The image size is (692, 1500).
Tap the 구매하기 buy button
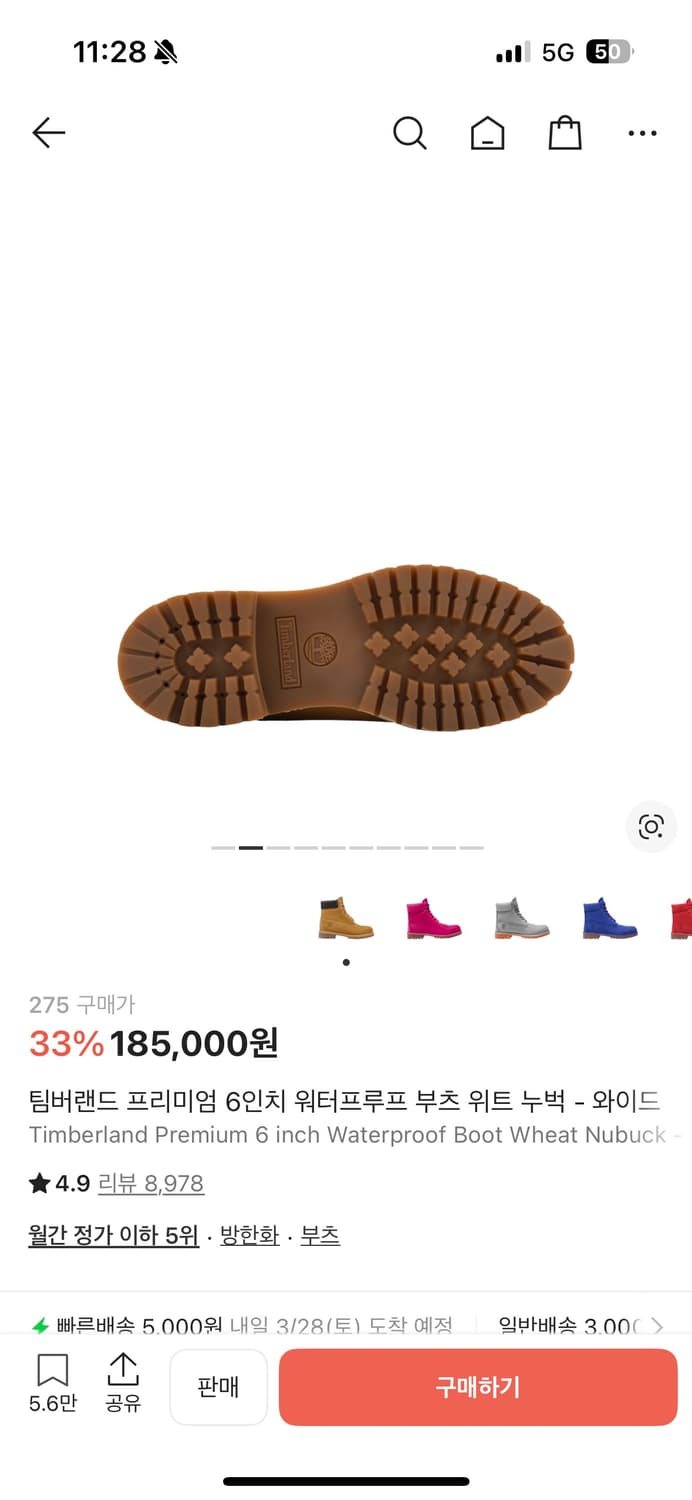478,1387
